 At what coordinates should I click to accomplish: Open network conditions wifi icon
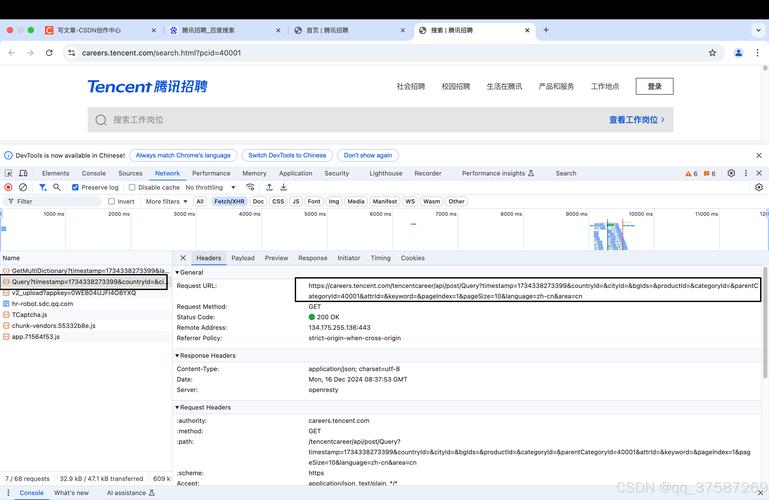point(250,187)
